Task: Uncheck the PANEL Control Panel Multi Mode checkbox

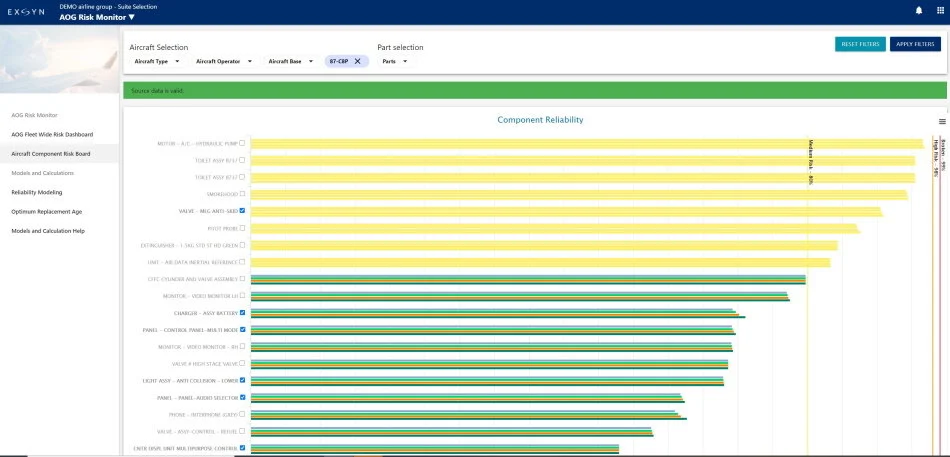Action: pyautogui.click(x=242, y=330)
